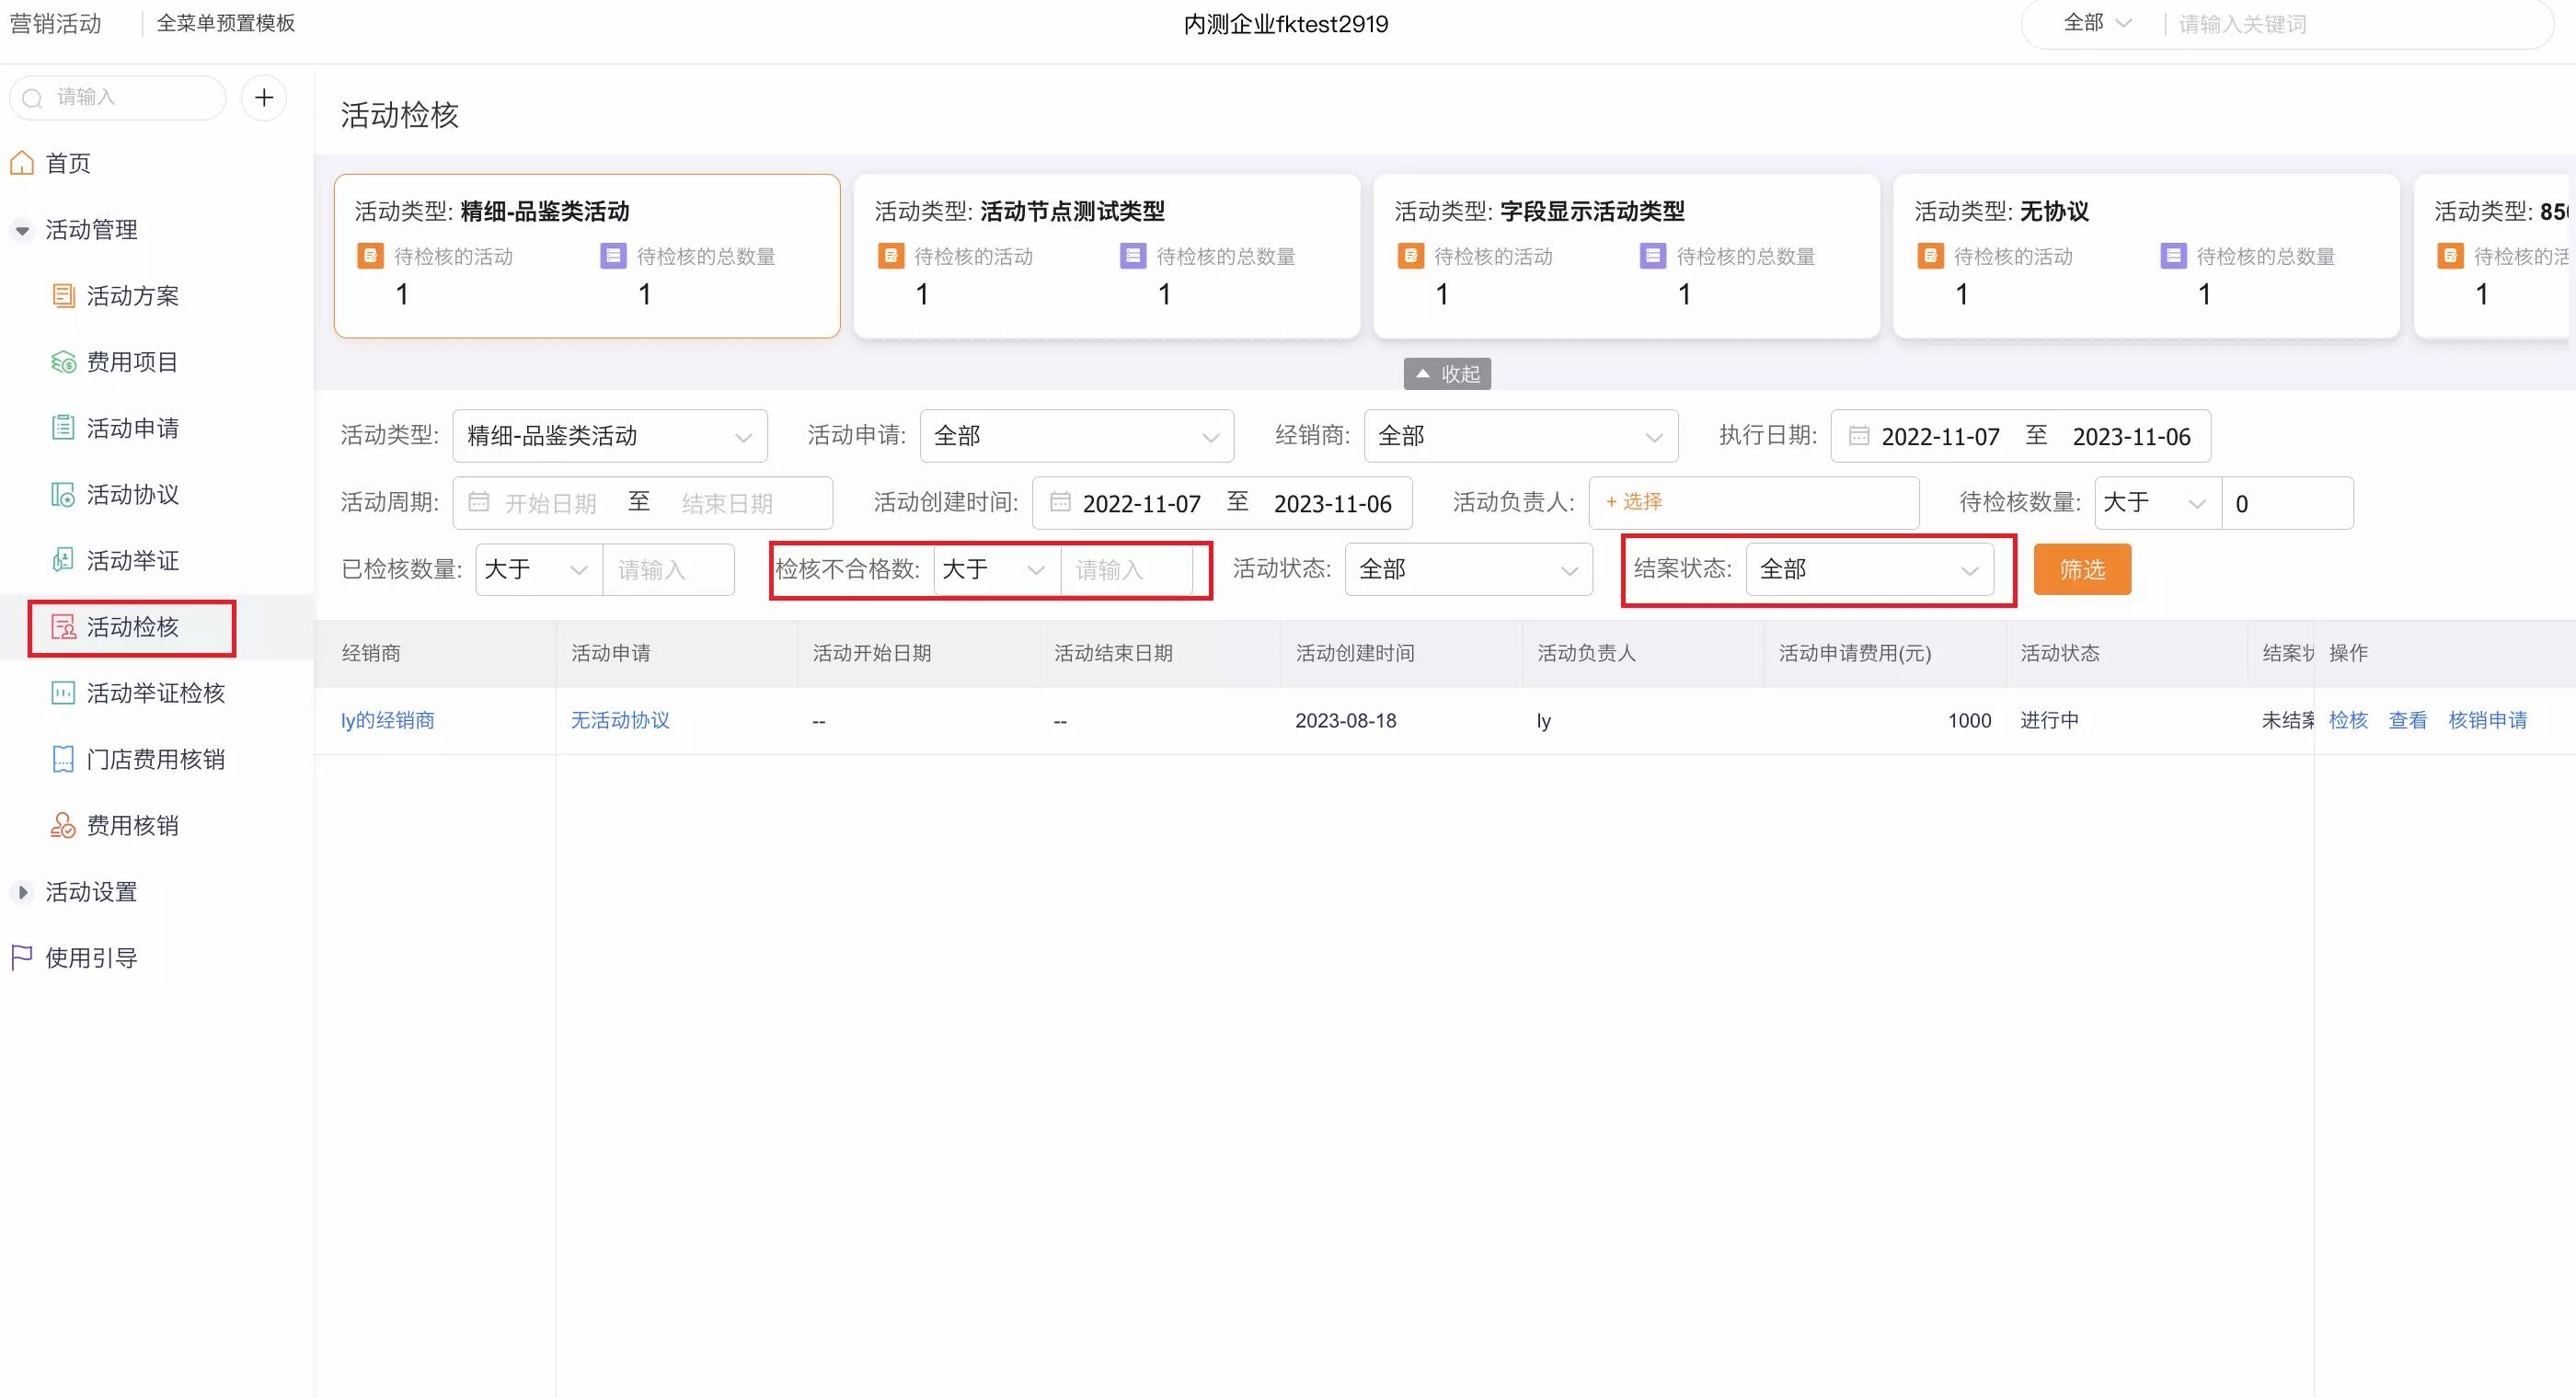
Task: Expand the 活动设置 section
Action: tap(22, 891)
